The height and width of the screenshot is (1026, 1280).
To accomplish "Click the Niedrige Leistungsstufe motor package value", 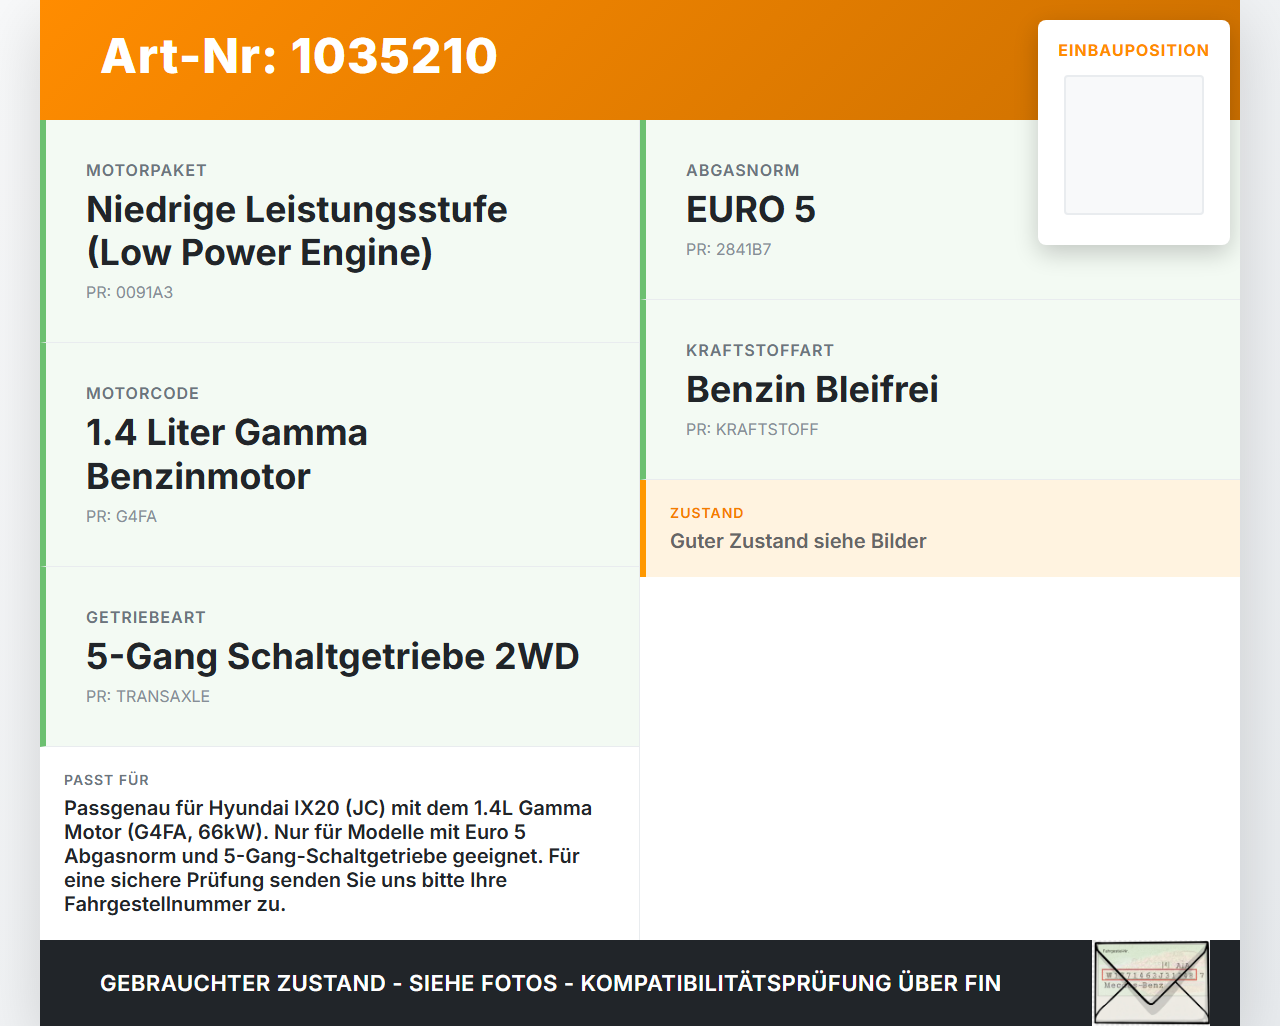I will point(297,231).
